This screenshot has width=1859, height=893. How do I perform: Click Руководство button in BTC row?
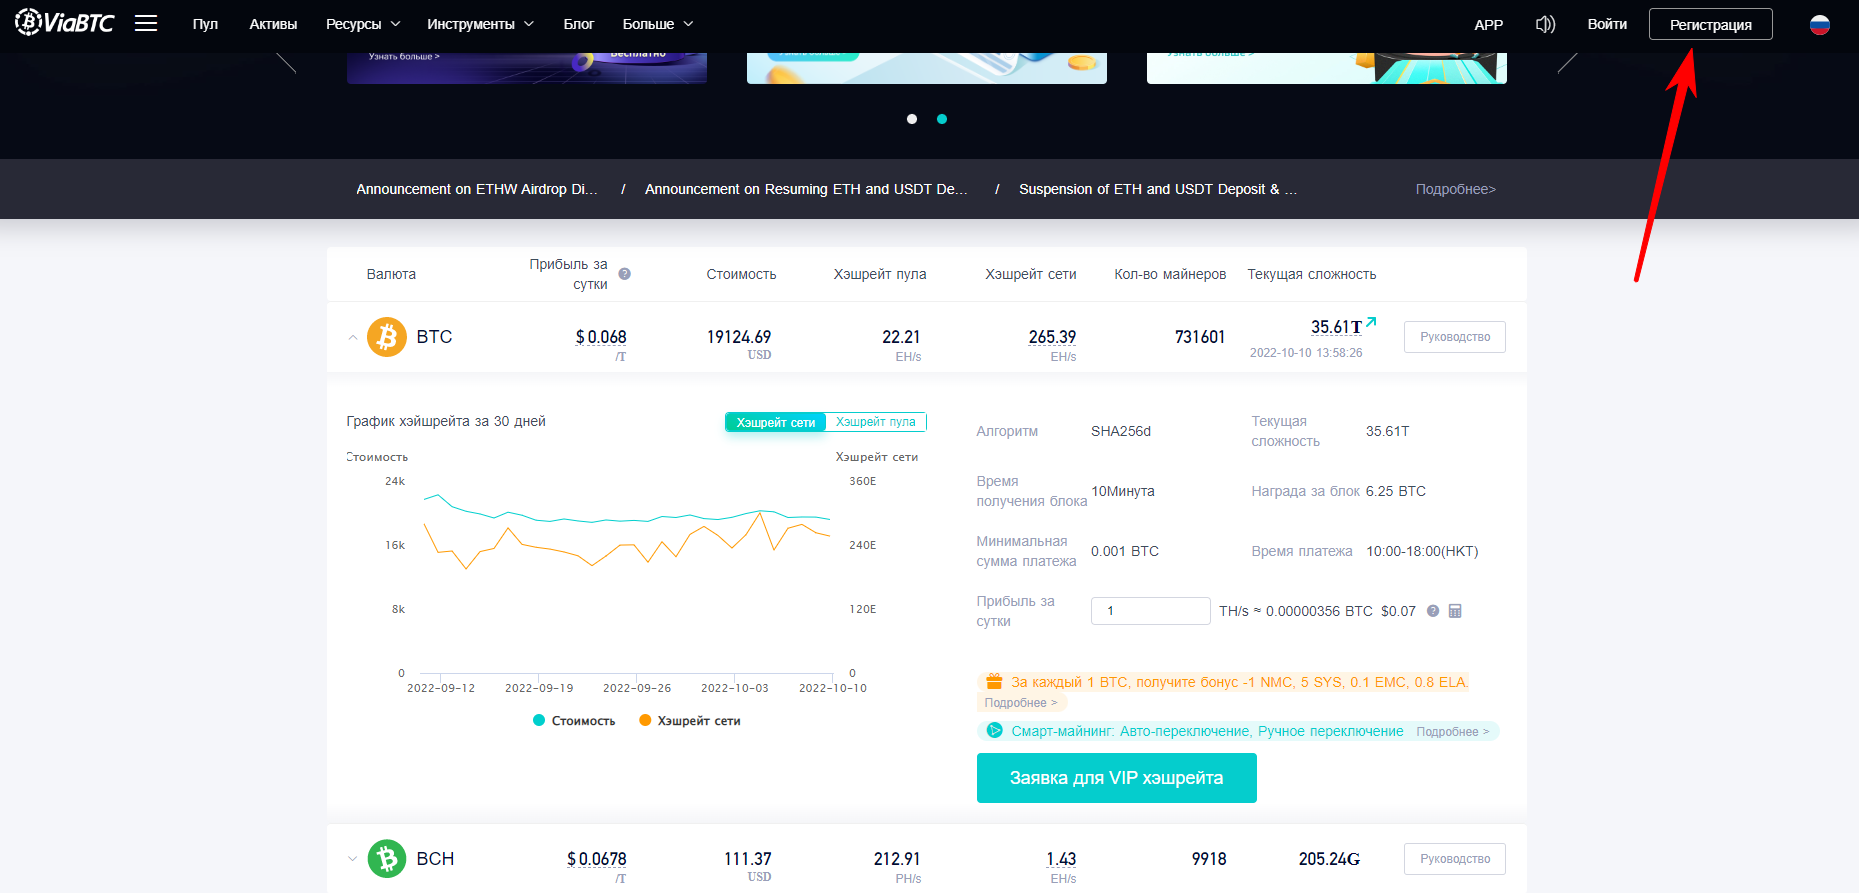pyautogui.click(x=1454, y=337)
